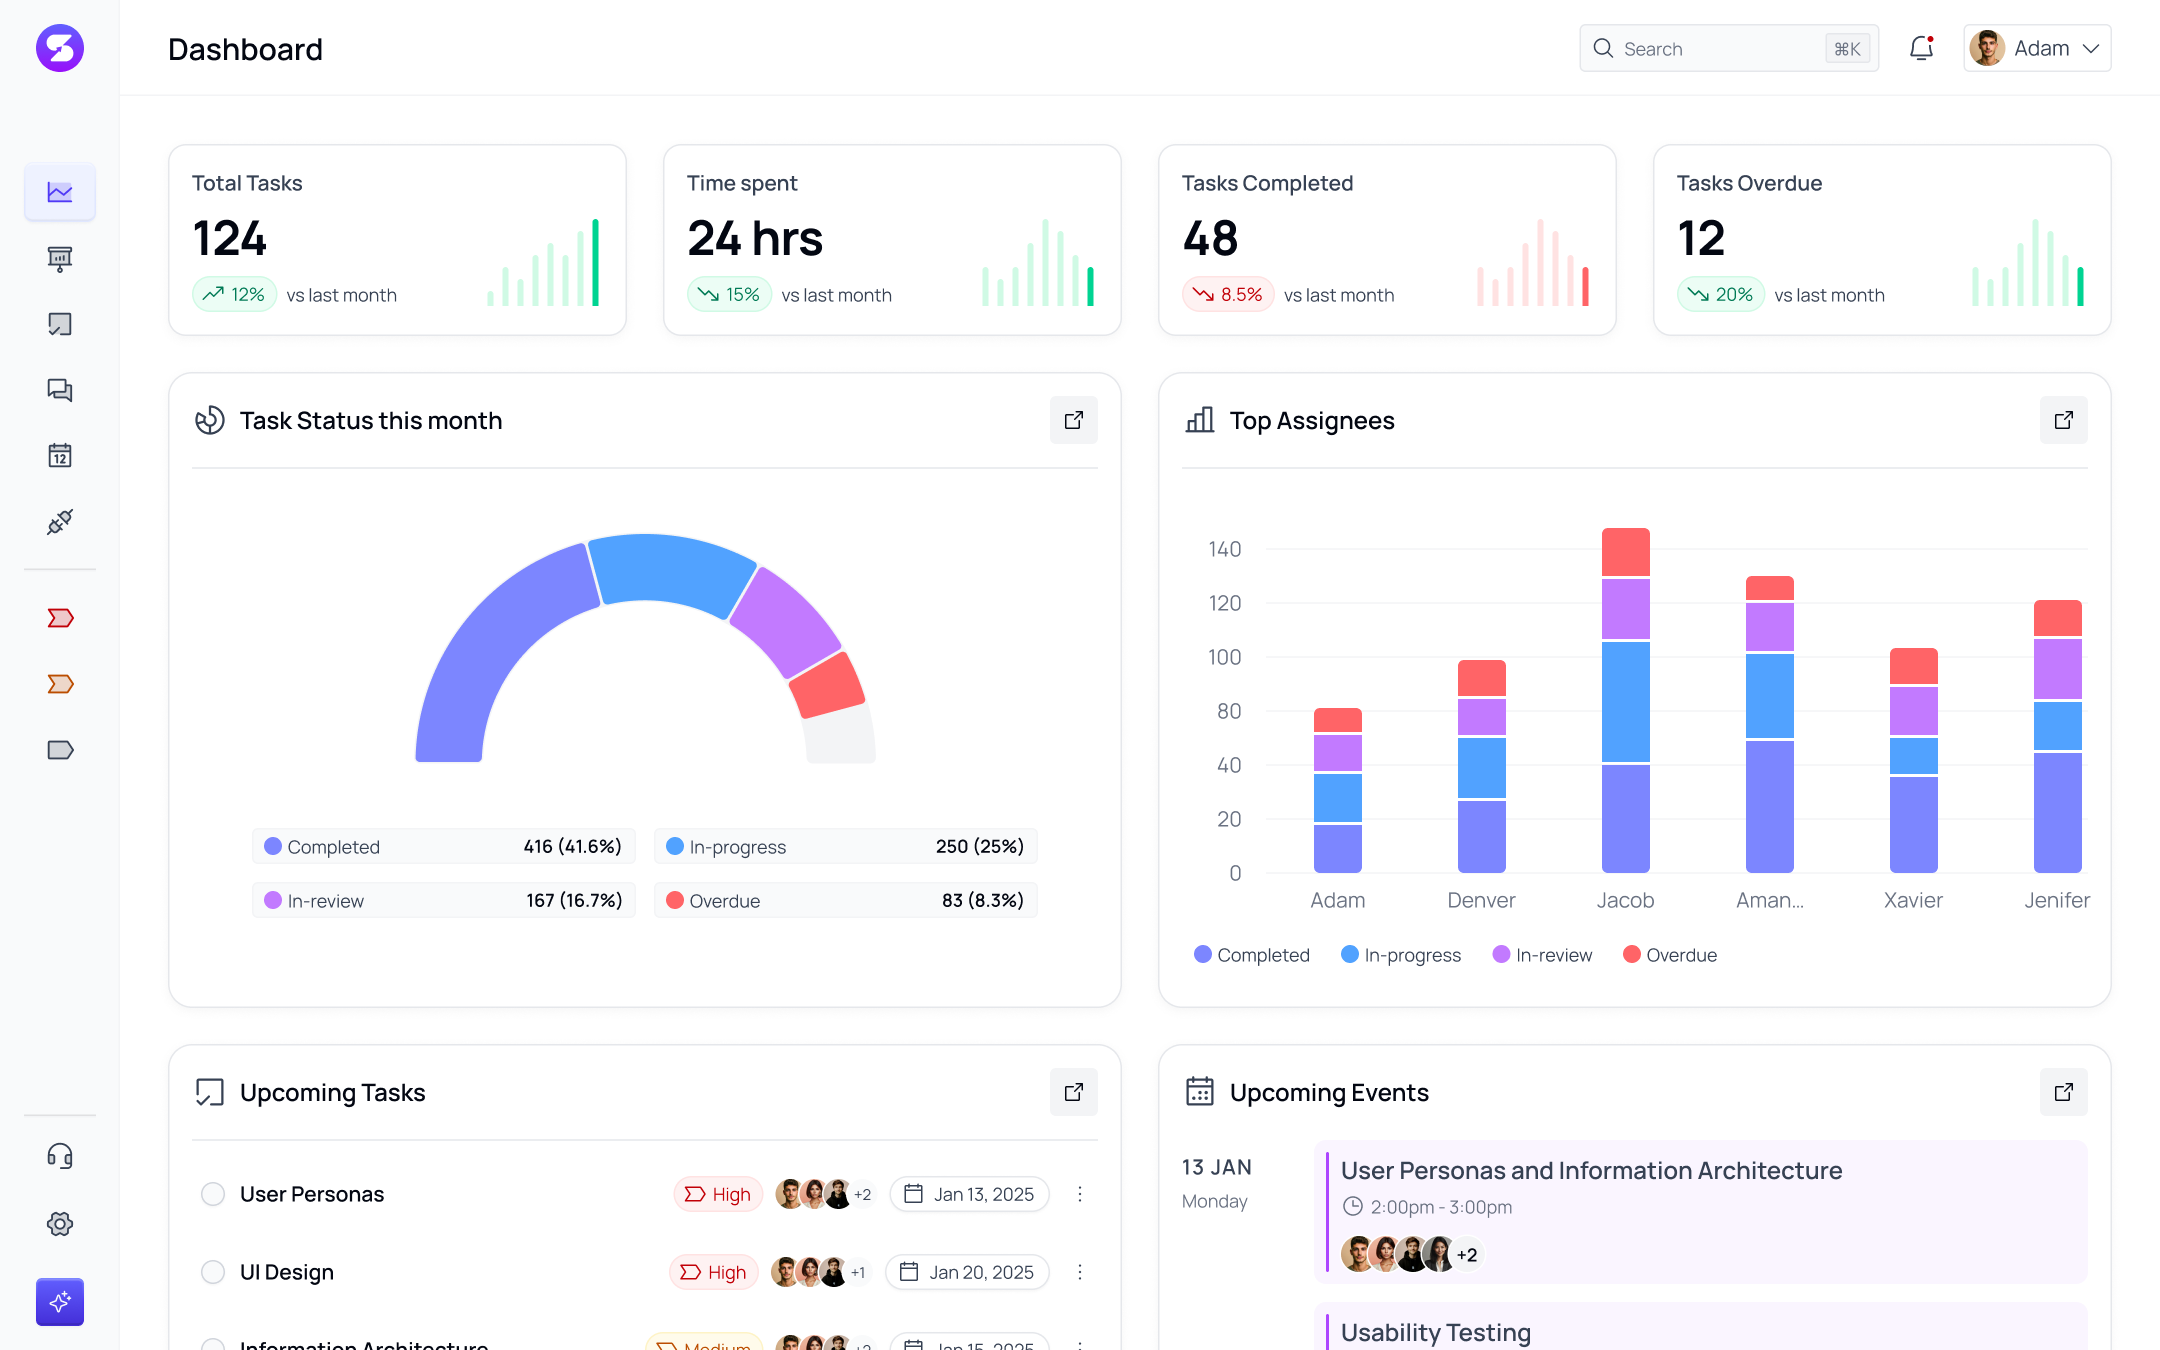Open the Adam user account dropdown
This screenshot has height=1350, width=2160.
(2037, 48)
